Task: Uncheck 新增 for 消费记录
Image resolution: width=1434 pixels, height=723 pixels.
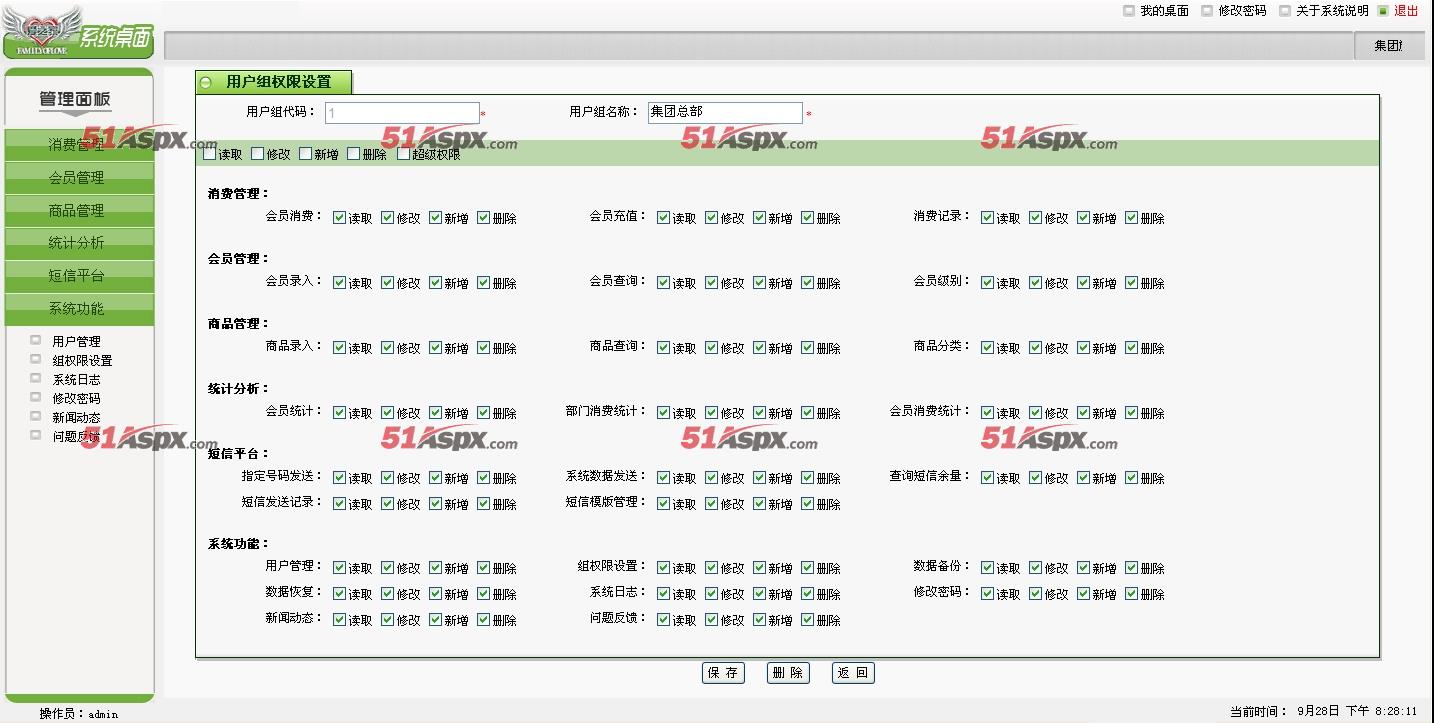Action: point(1084,217)
